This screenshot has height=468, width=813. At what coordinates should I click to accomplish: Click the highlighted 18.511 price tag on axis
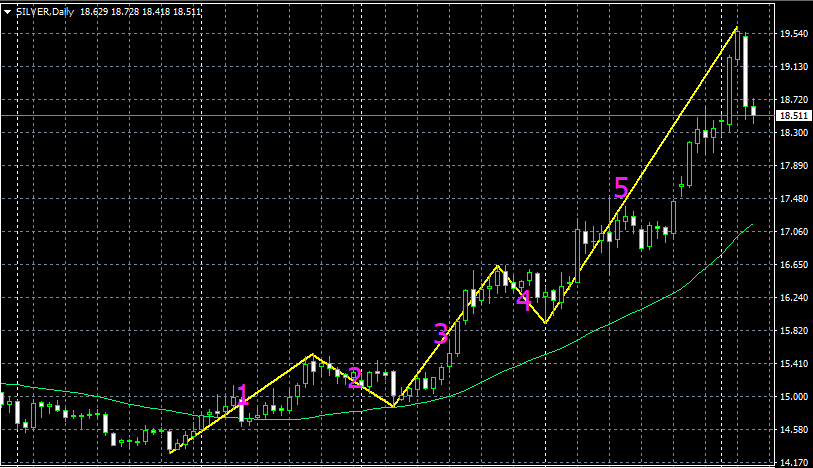[794, 116]
